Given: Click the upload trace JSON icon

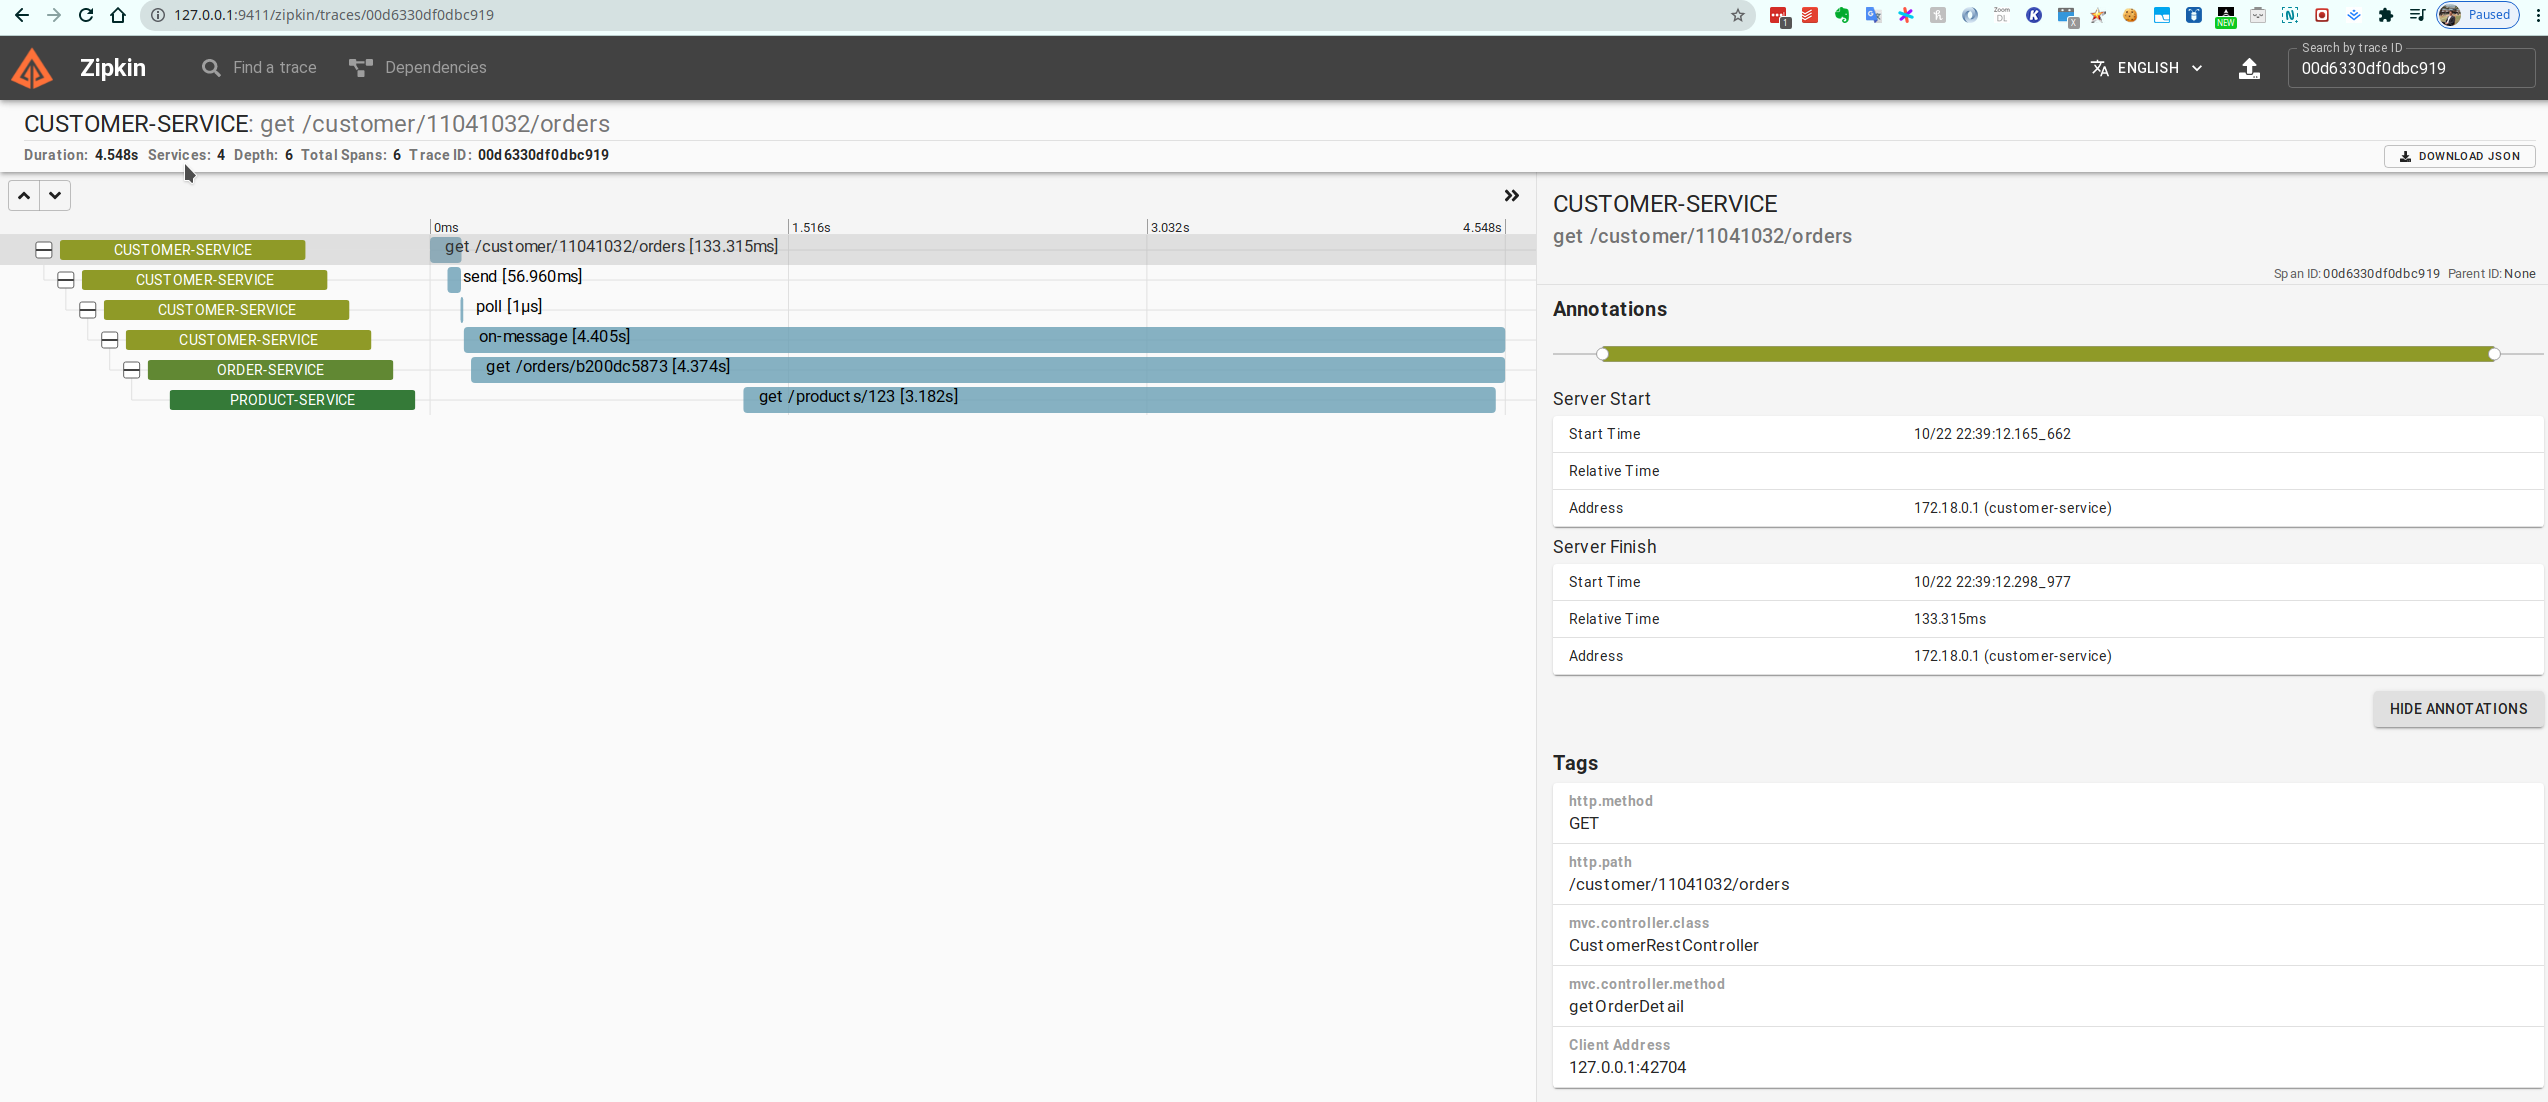Looking at the screenshot, I should (x=2249, y=67).
